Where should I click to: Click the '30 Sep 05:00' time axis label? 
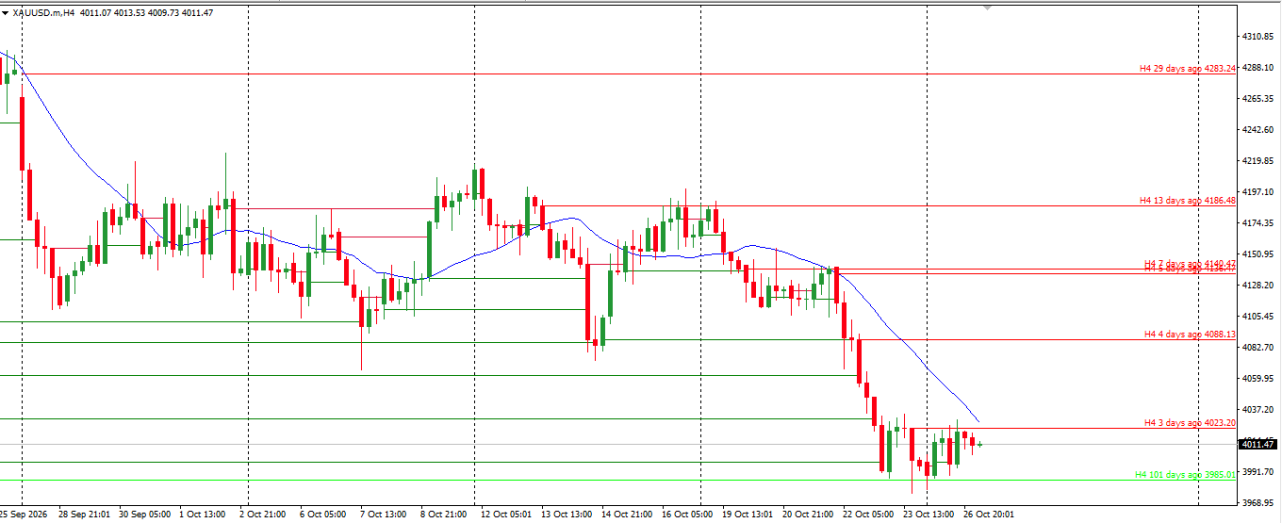144,514
